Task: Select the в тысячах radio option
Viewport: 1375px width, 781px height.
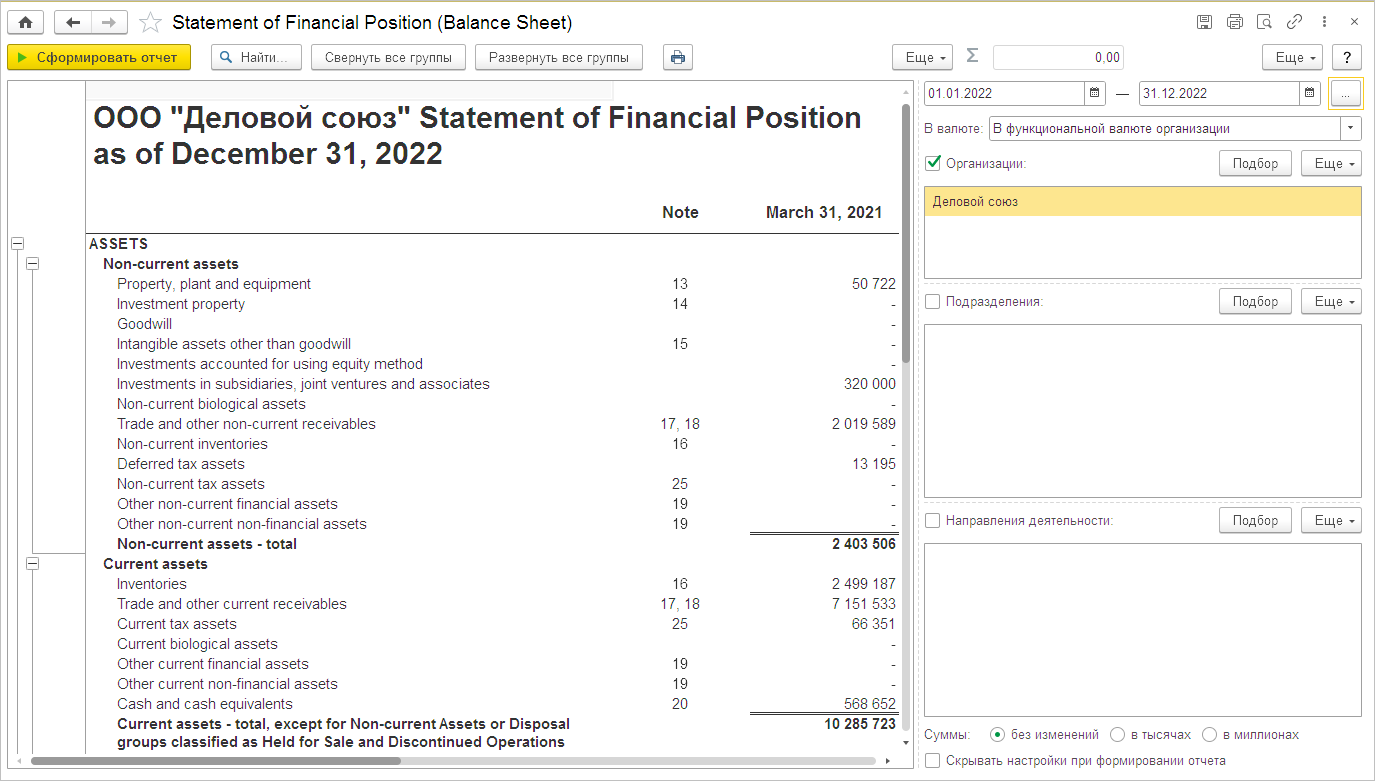Action: [1118, 734]
